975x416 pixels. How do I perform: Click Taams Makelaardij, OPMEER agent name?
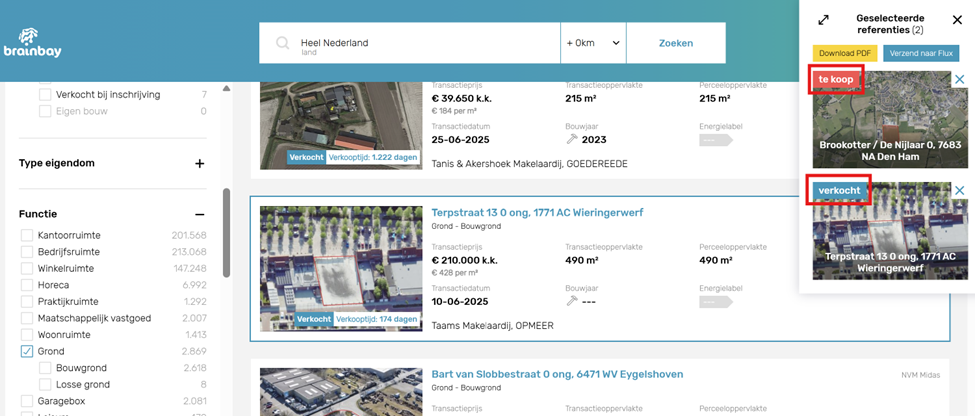tap(492, 326)
